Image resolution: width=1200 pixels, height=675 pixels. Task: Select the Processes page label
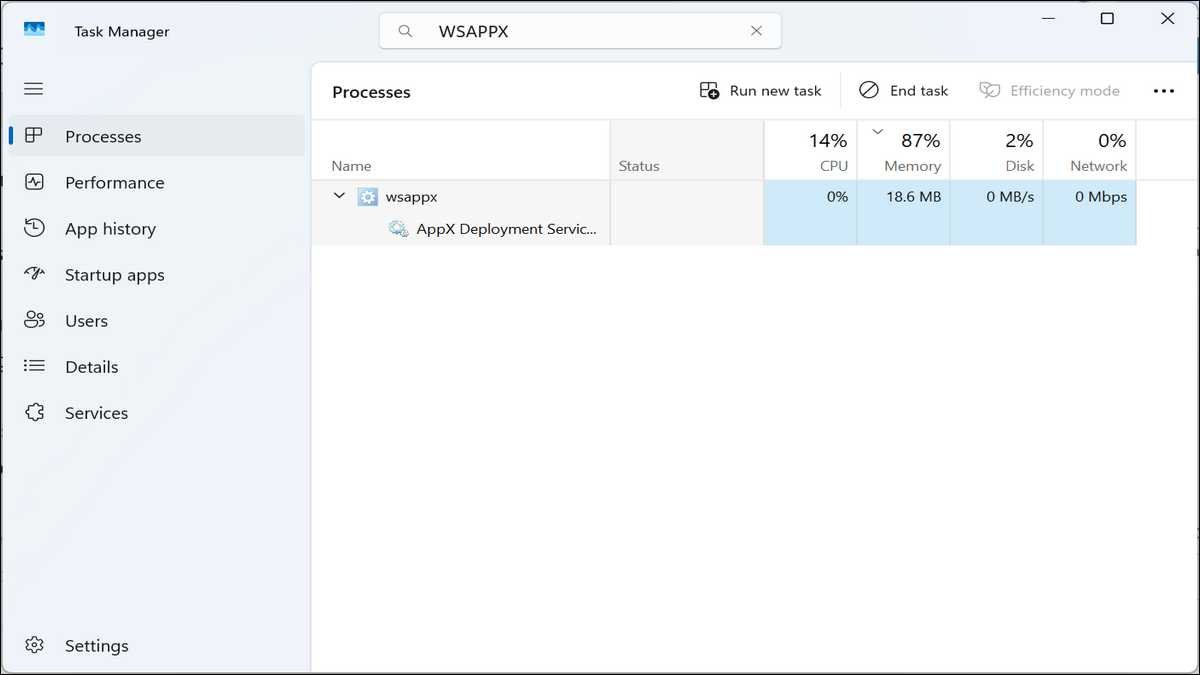(103, 137)
